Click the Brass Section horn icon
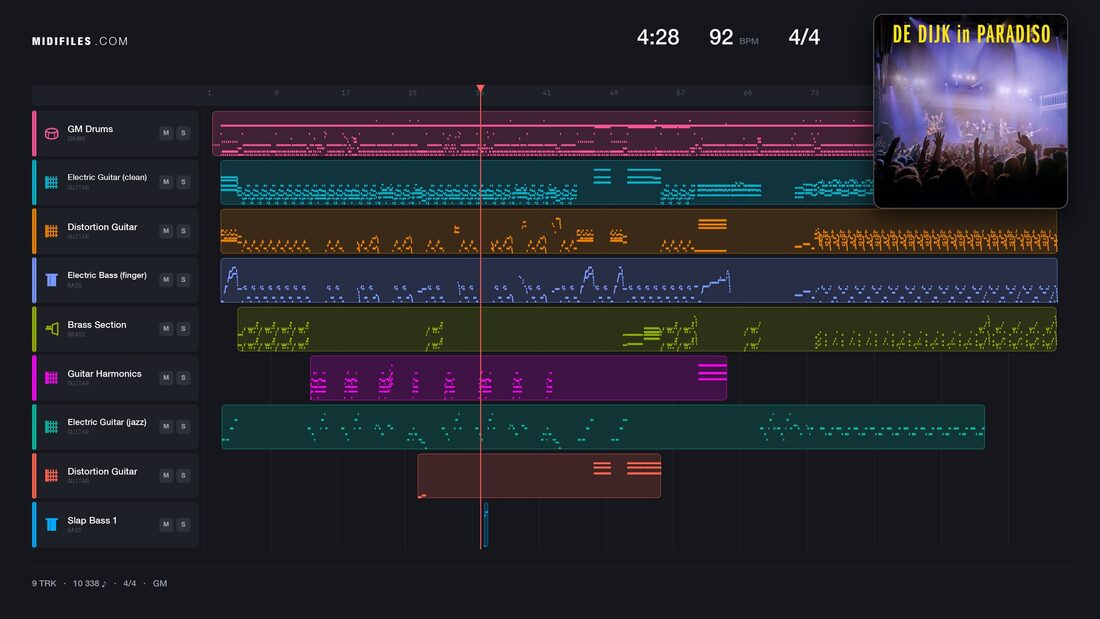This screenshot has width=1100, height=619. pyautogui.click(x=51, y=328)
